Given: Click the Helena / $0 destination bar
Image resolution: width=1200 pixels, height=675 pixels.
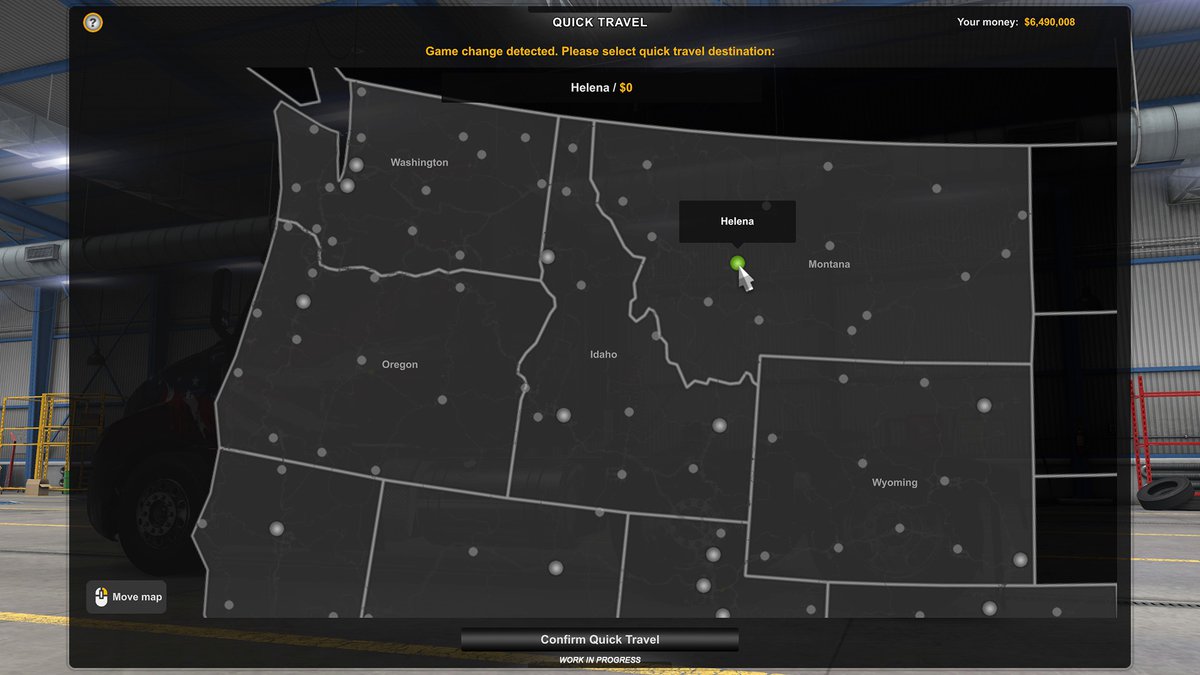Looking at the screenshot, I should pos(601,88).
